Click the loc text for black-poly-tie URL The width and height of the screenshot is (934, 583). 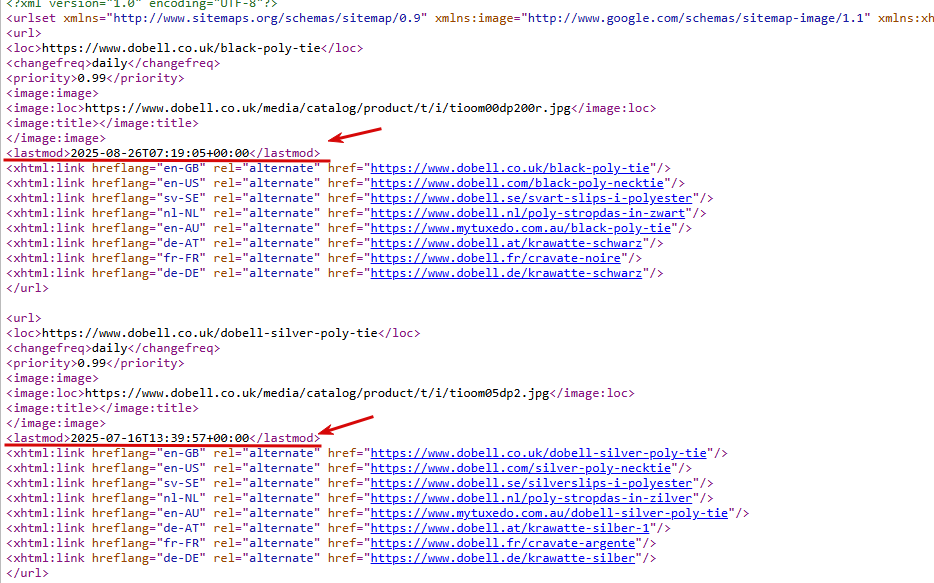coord(181,48)
